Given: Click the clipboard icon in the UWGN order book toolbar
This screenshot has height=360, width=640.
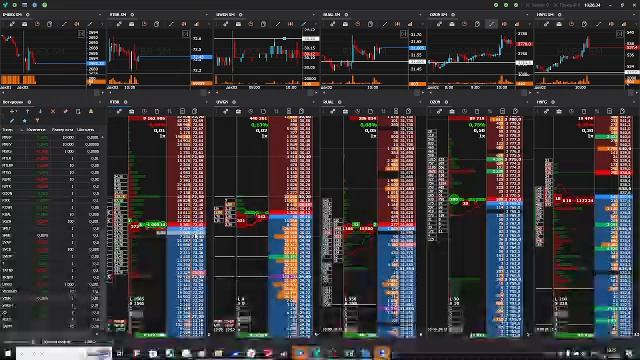Looking at the screenshot, I should click(x=302, y=111).
